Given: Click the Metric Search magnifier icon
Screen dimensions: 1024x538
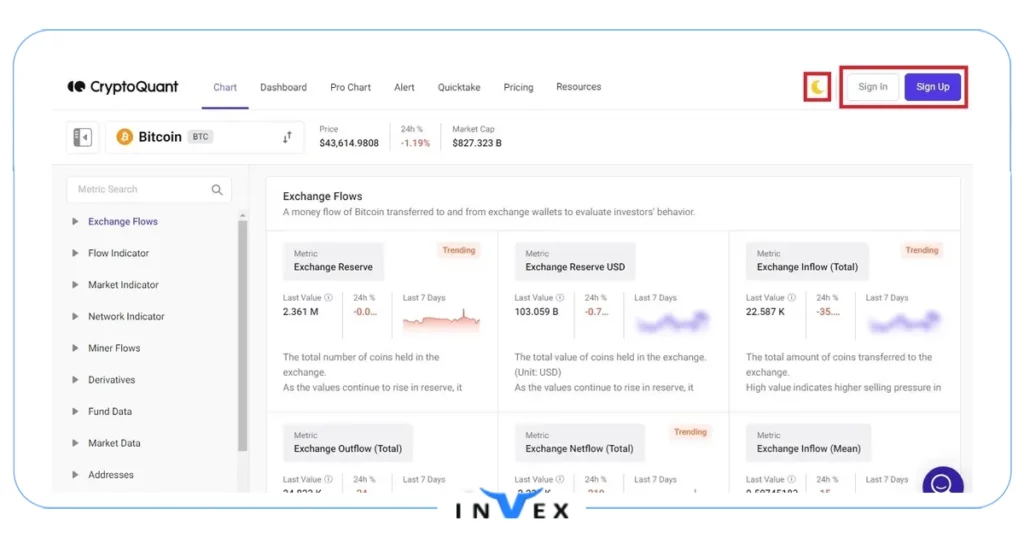Looking at the screenshot, I should pyautogui.click(x=217, y=189).
